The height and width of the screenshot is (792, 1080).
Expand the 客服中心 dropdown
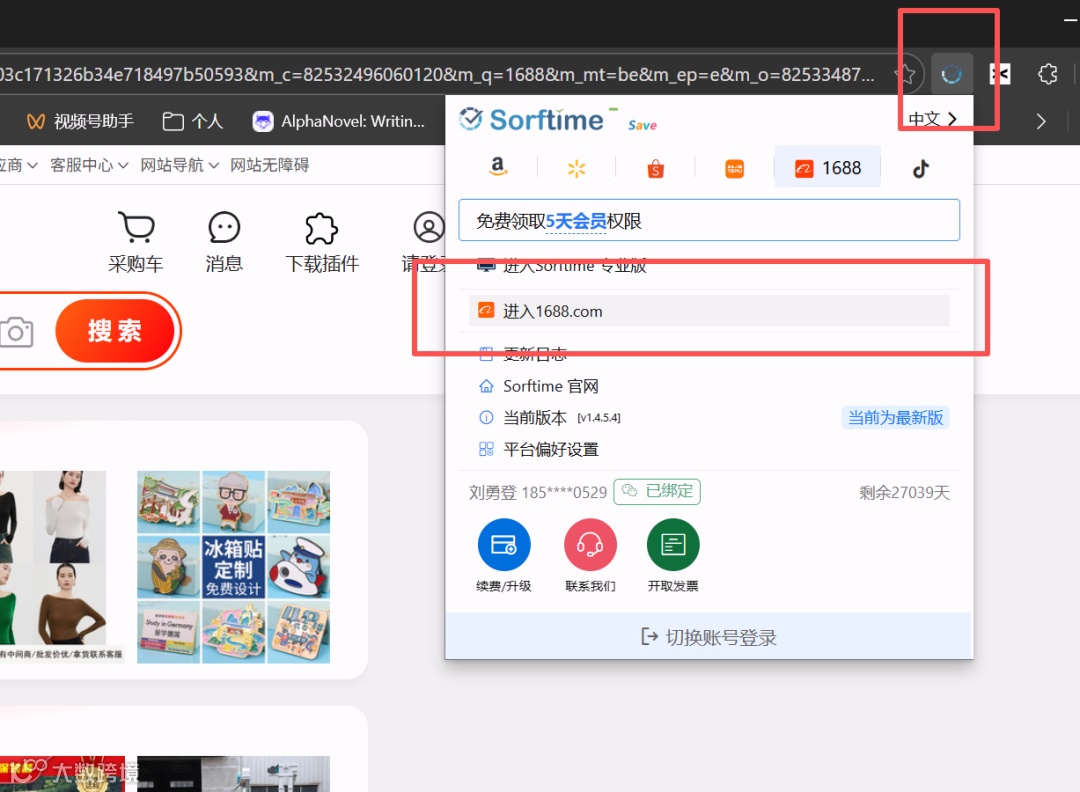coord(89,165)
